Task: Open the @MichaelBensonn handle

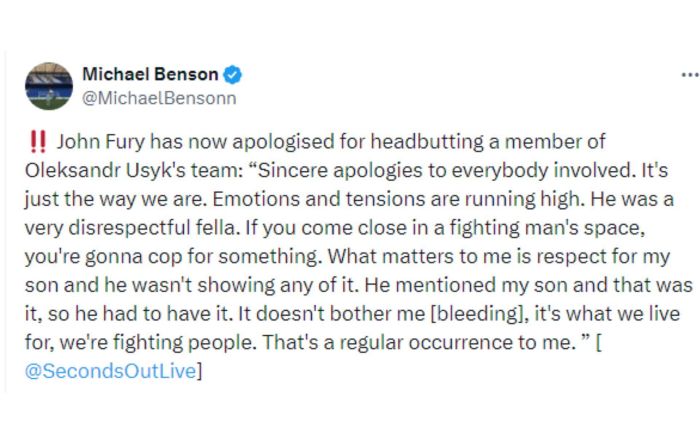Action: 159,97
